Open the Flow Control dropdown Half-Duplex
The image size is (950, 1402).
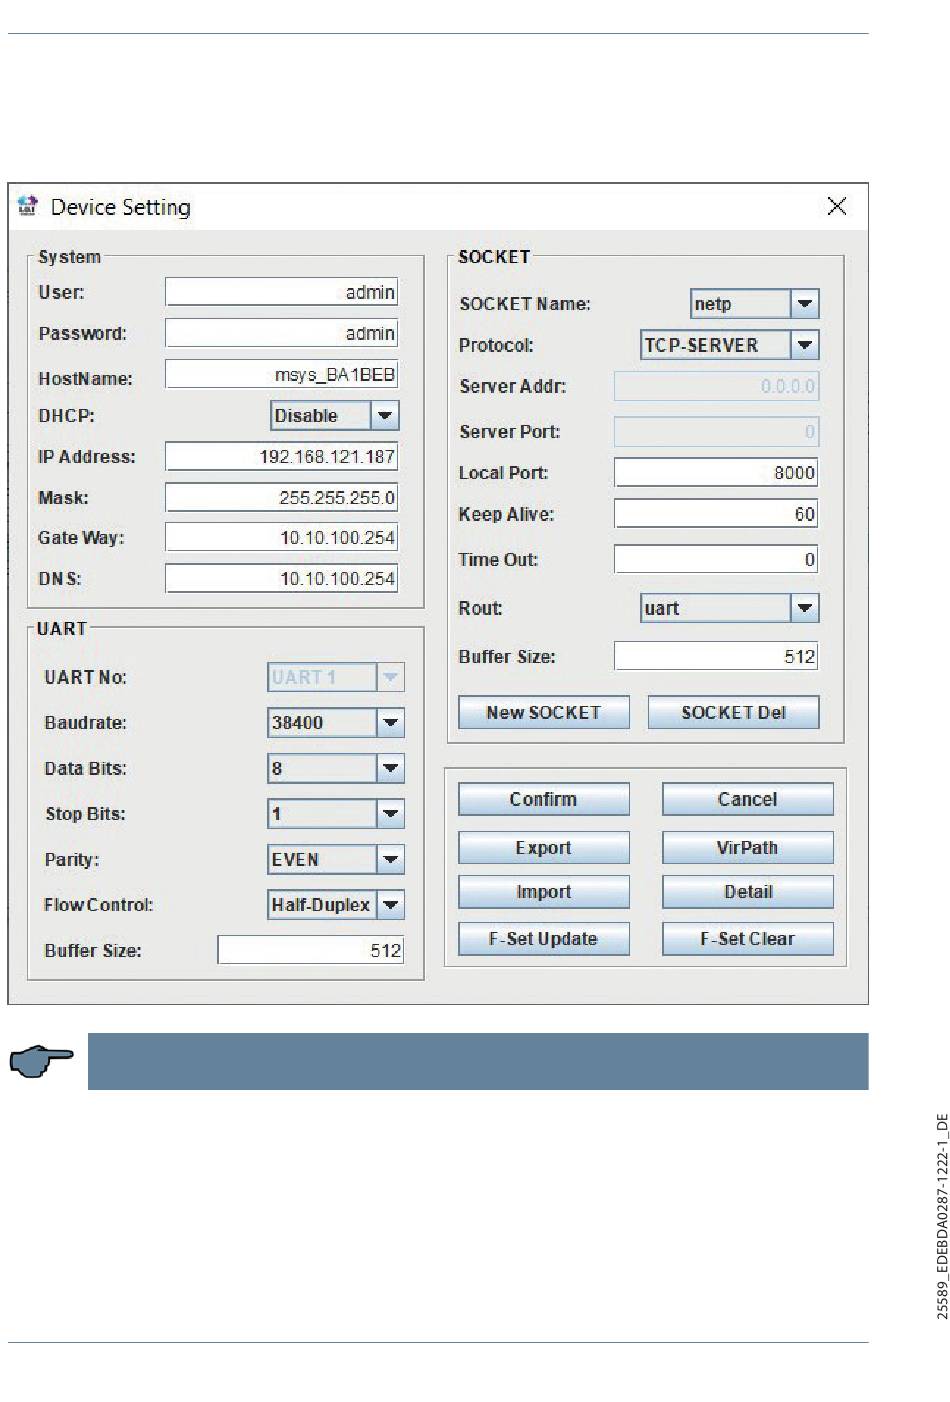(336, 905)
